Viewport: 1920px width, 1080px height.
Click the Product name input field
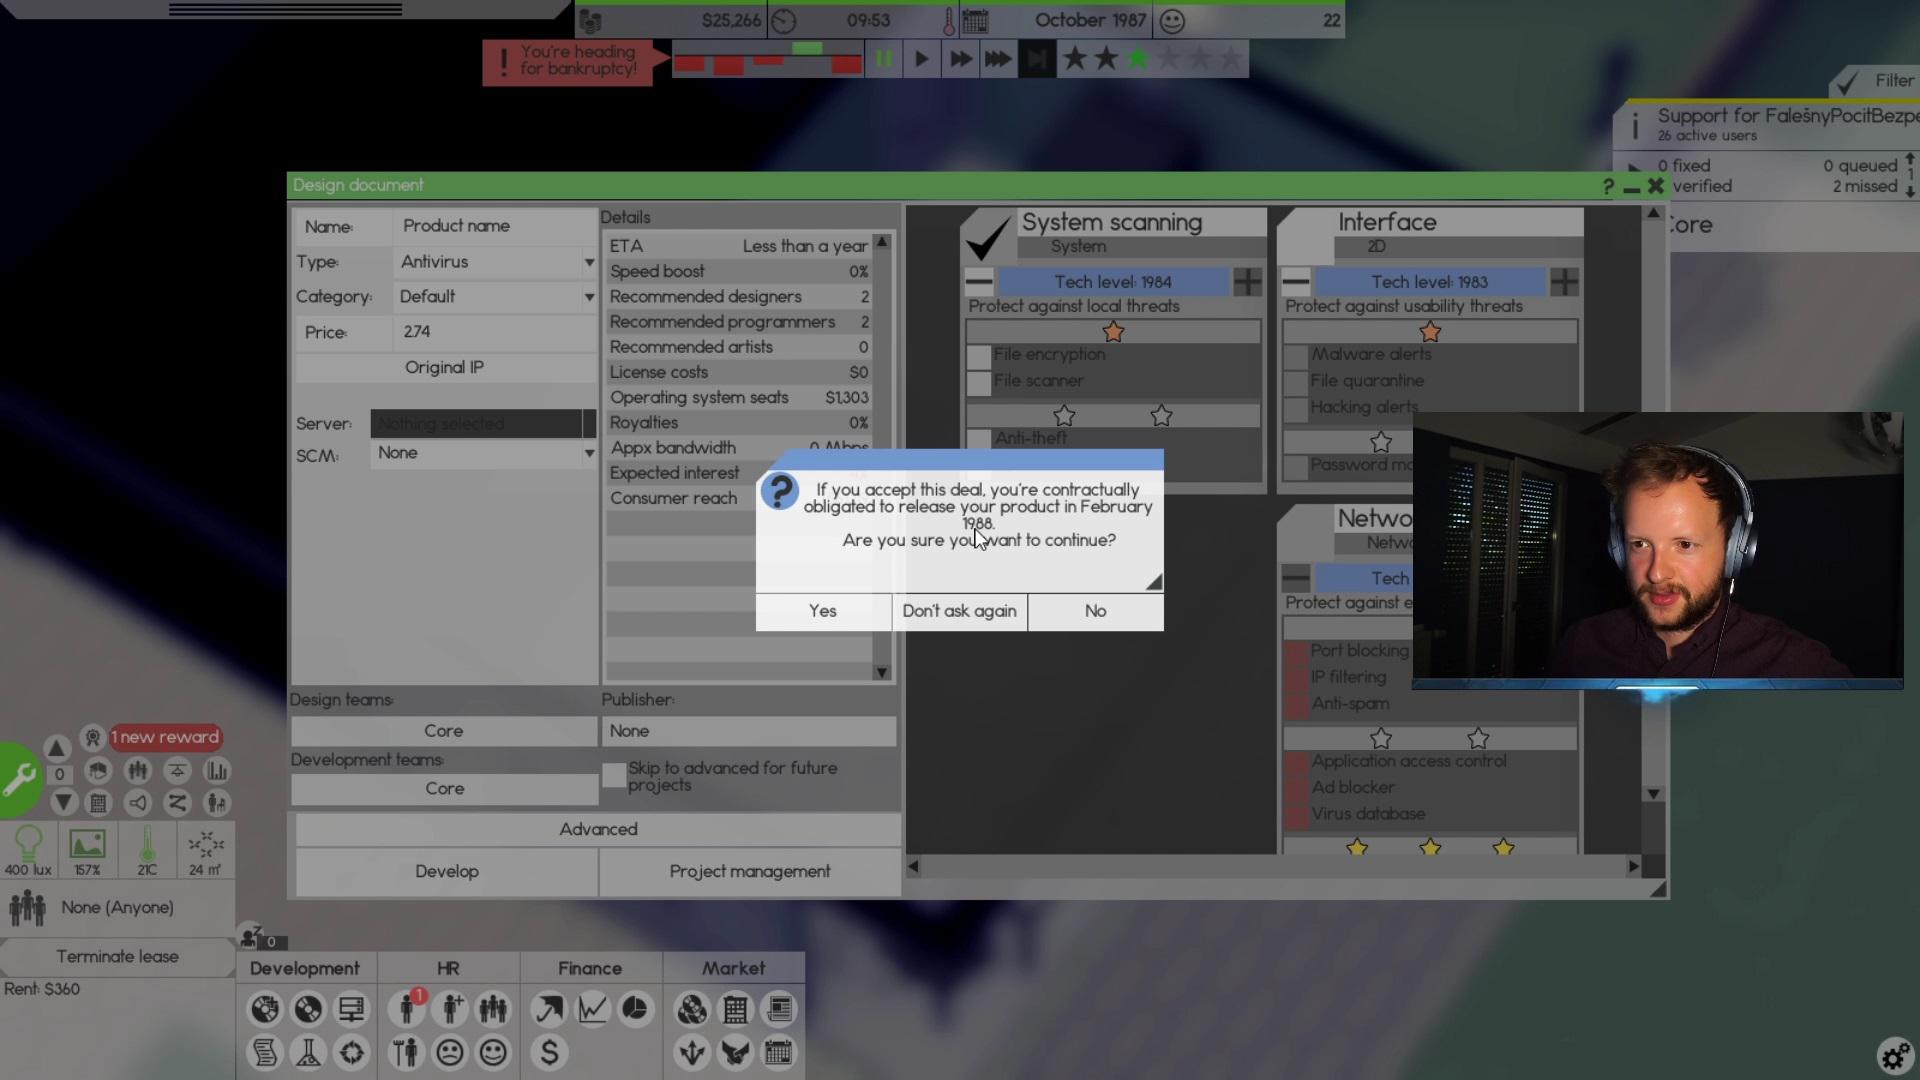pos(496,226)
